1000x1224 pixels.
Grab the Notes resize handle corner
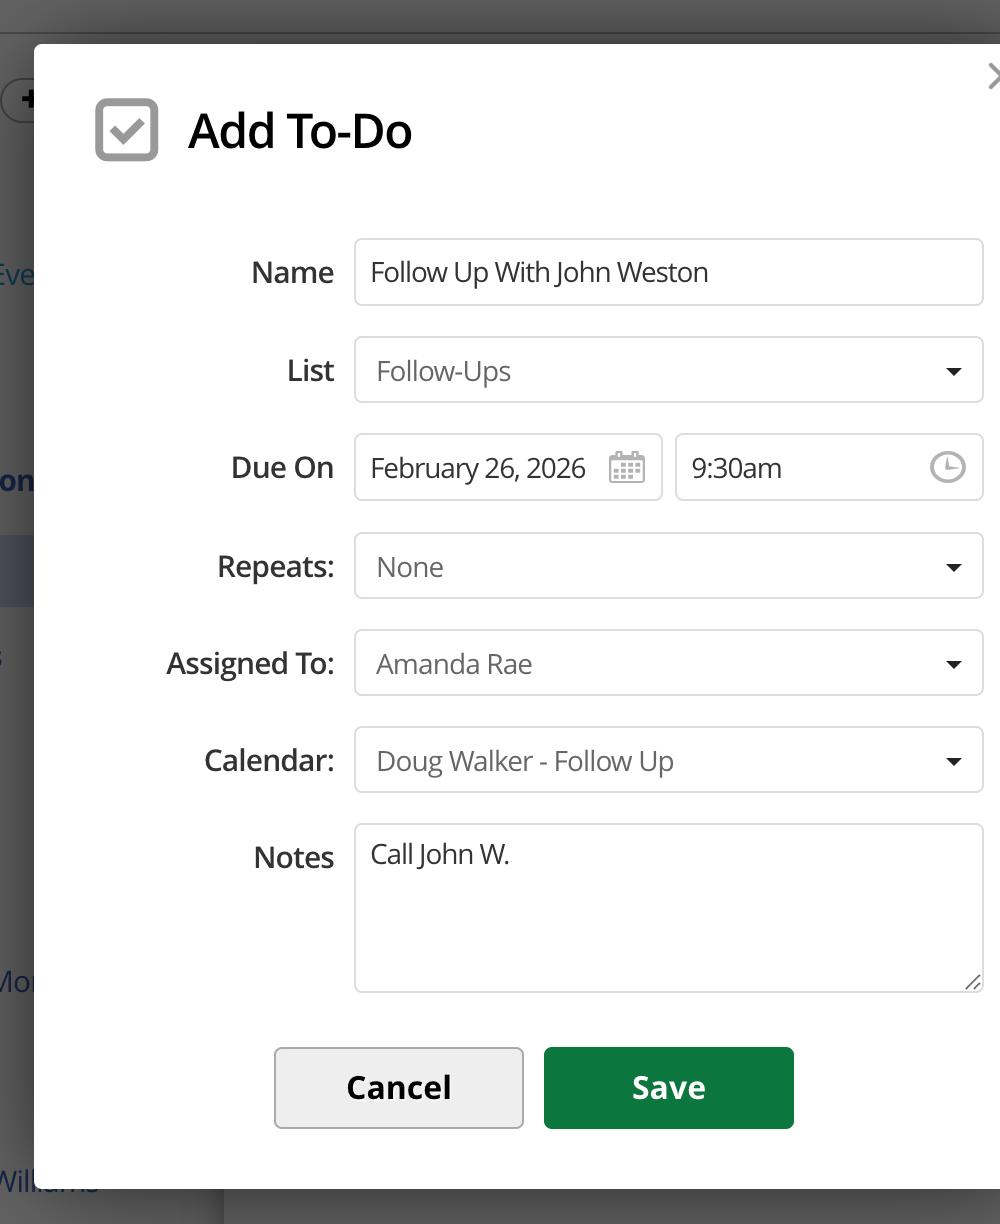(x=973, y=982)
